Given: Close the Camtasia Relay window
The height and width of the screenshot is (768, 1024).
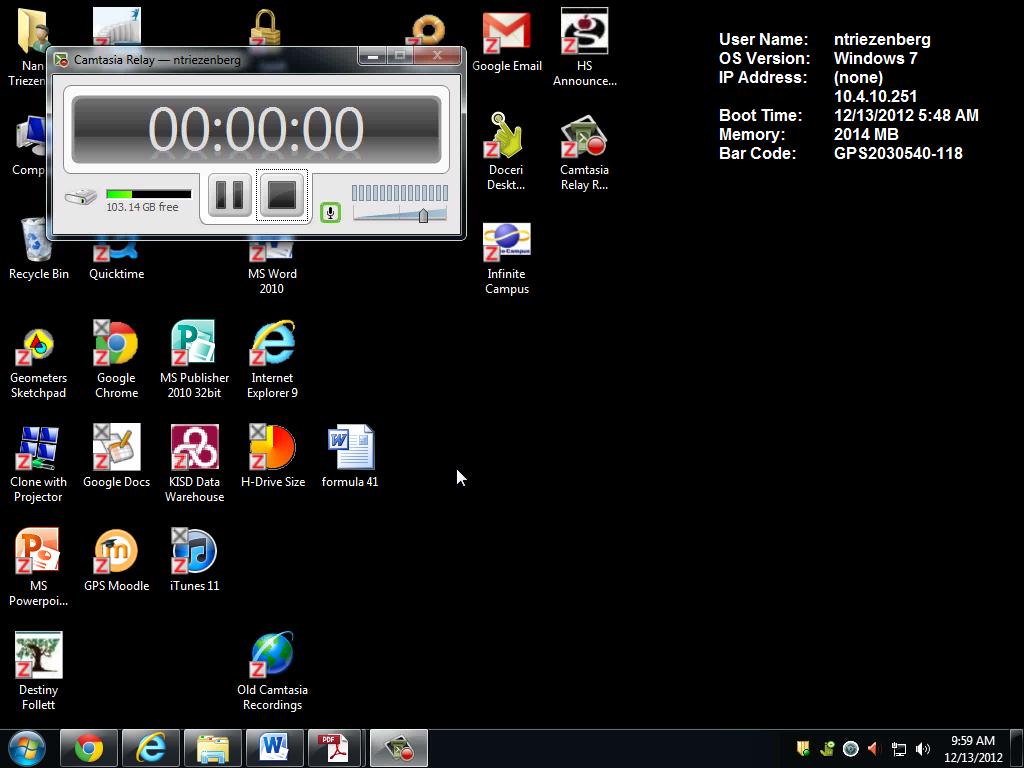Looking at the screenshot, I should 438,56.
